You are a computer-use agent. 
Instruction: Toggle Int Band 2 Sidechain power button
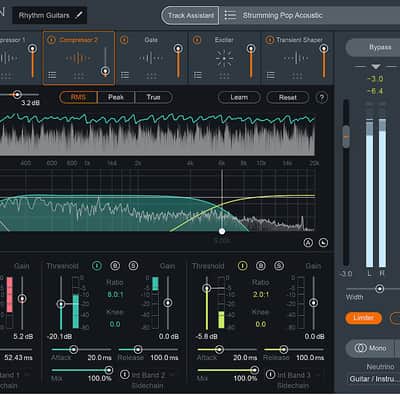pos(125,374)
